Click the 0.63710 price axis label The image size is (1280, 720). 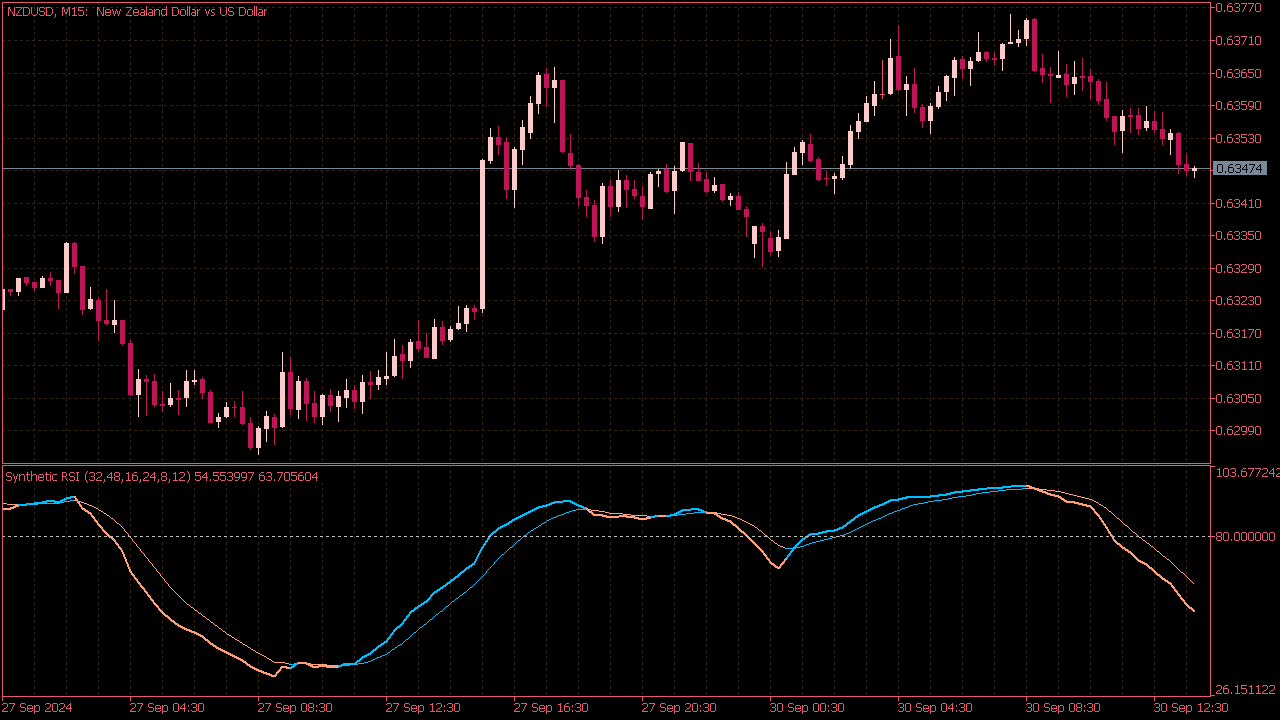pos(1238,41)
